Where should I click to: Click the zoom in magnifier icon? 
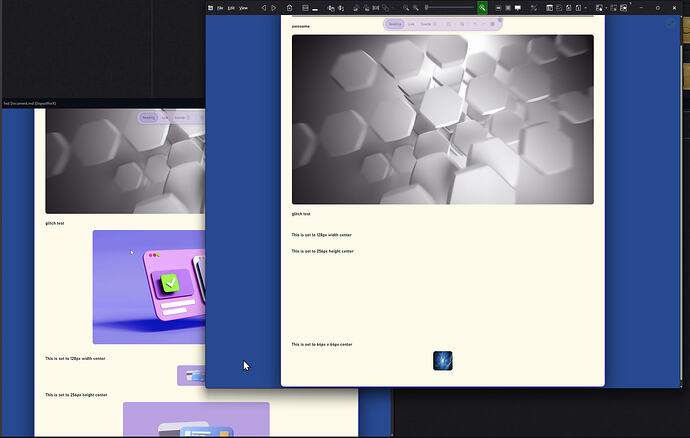click(x=416, y=8)
